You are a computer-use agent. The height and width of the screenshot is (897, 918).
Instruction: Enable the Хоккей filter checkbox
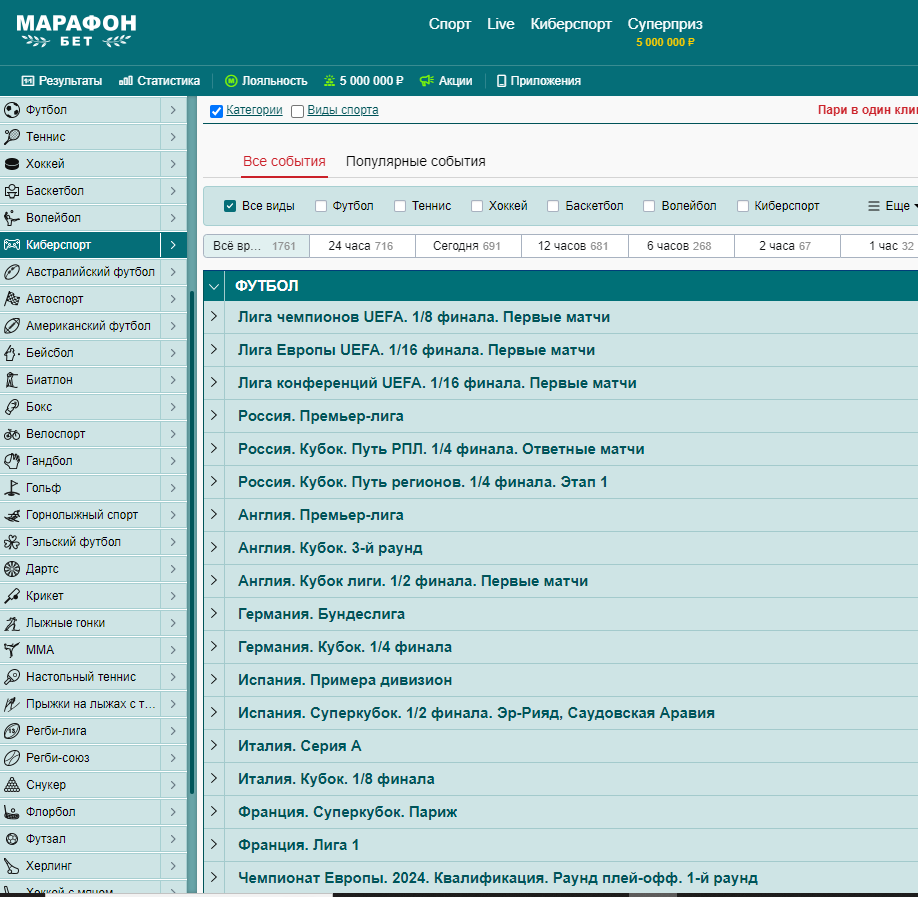point(477,206)
